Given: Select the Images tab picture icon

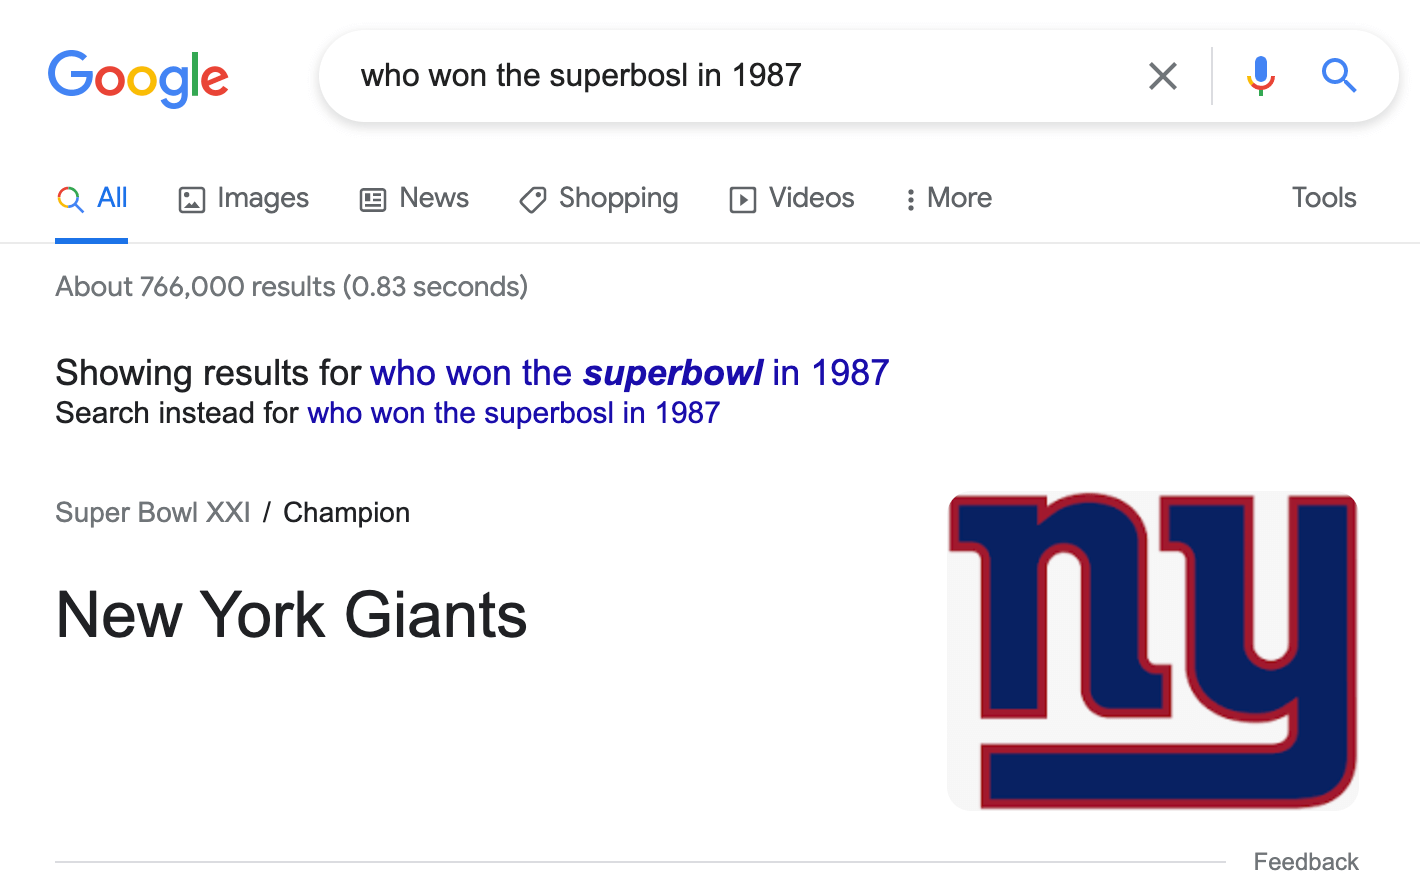Looking at the screenshot, I should 191,200.
